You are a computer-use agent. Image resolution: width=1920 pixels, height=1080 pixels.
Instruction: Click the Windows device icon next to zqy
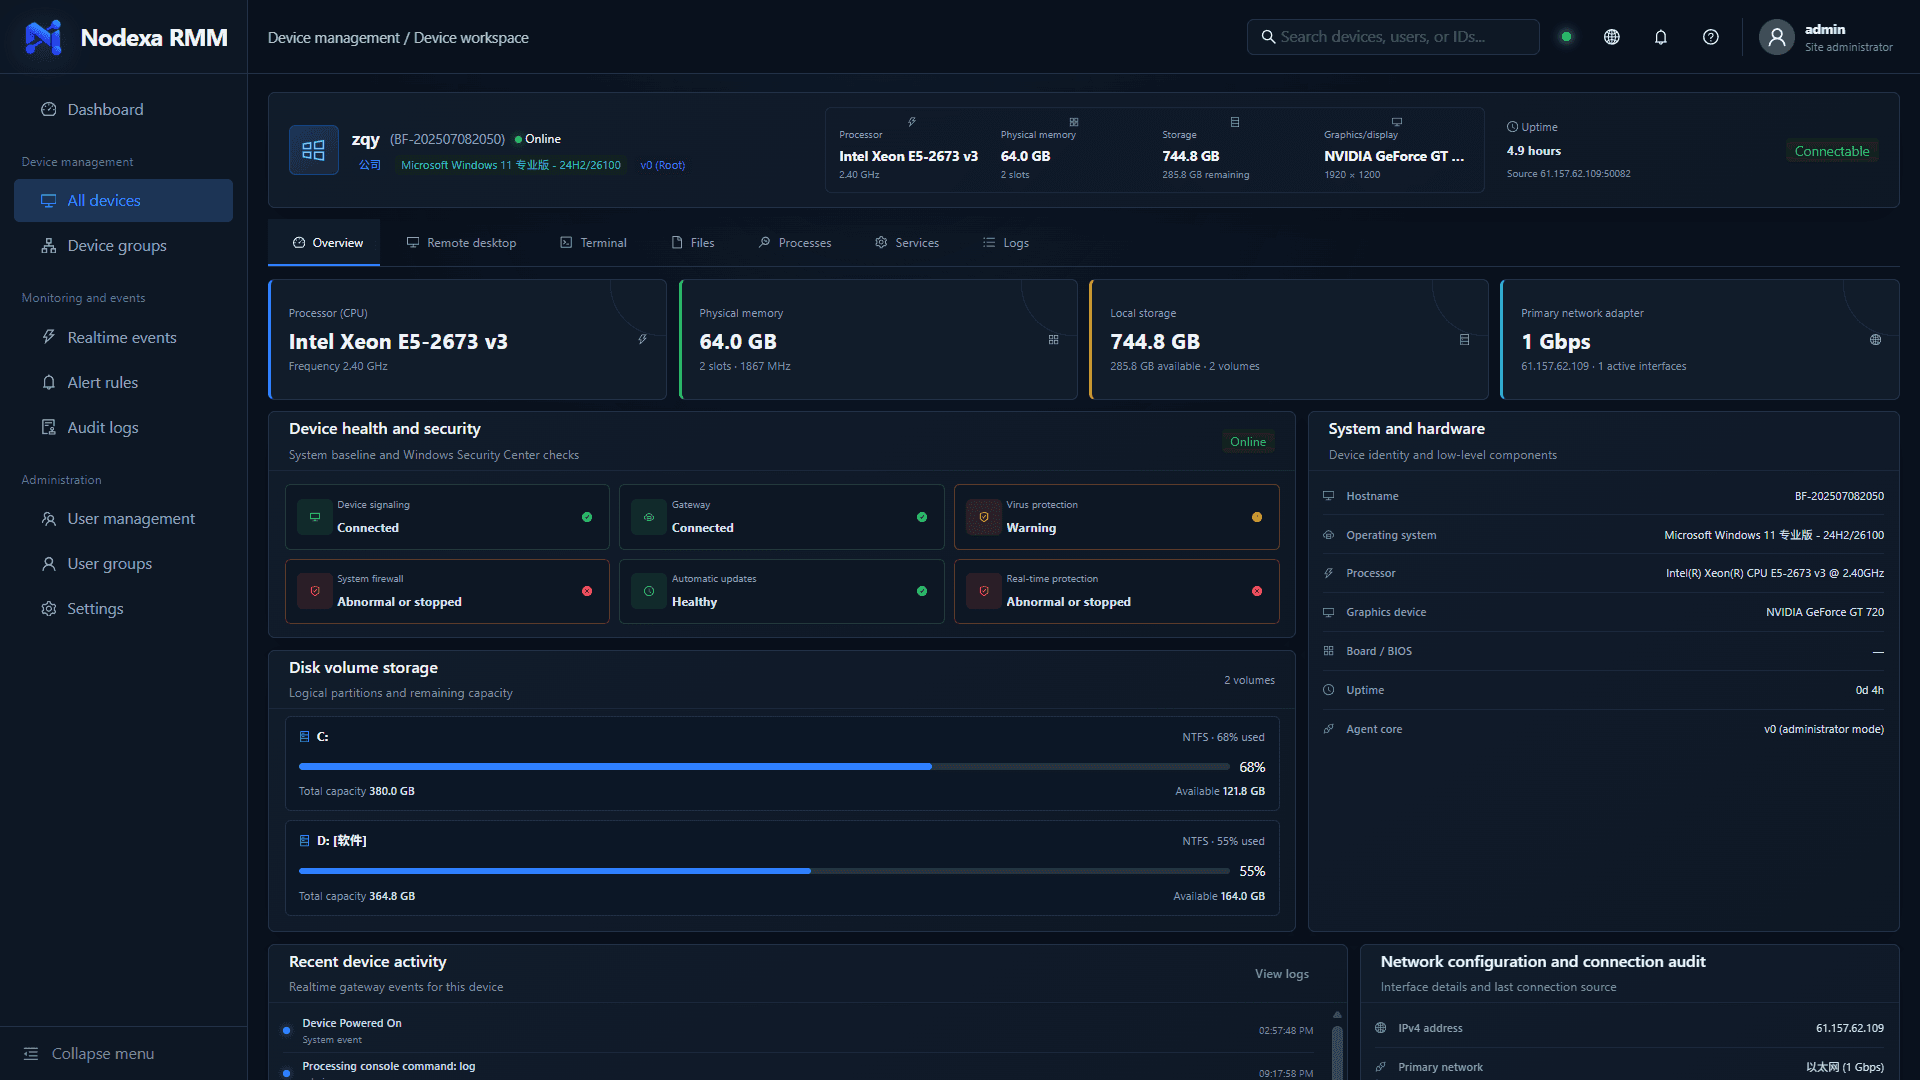pyautogui.click(x=314, y=150)
